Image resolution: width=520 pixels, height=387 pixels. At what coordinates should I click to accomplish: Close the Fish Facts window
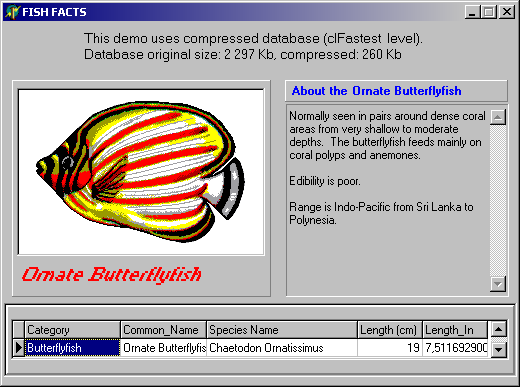[x=507, y=12]
